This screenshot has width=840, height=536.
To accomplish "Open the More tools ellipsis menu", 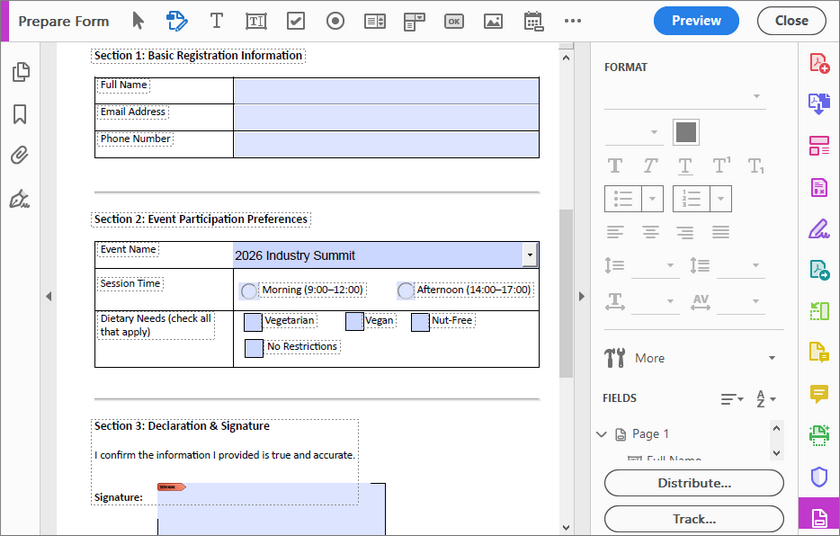I will click(x=573, y=21).
